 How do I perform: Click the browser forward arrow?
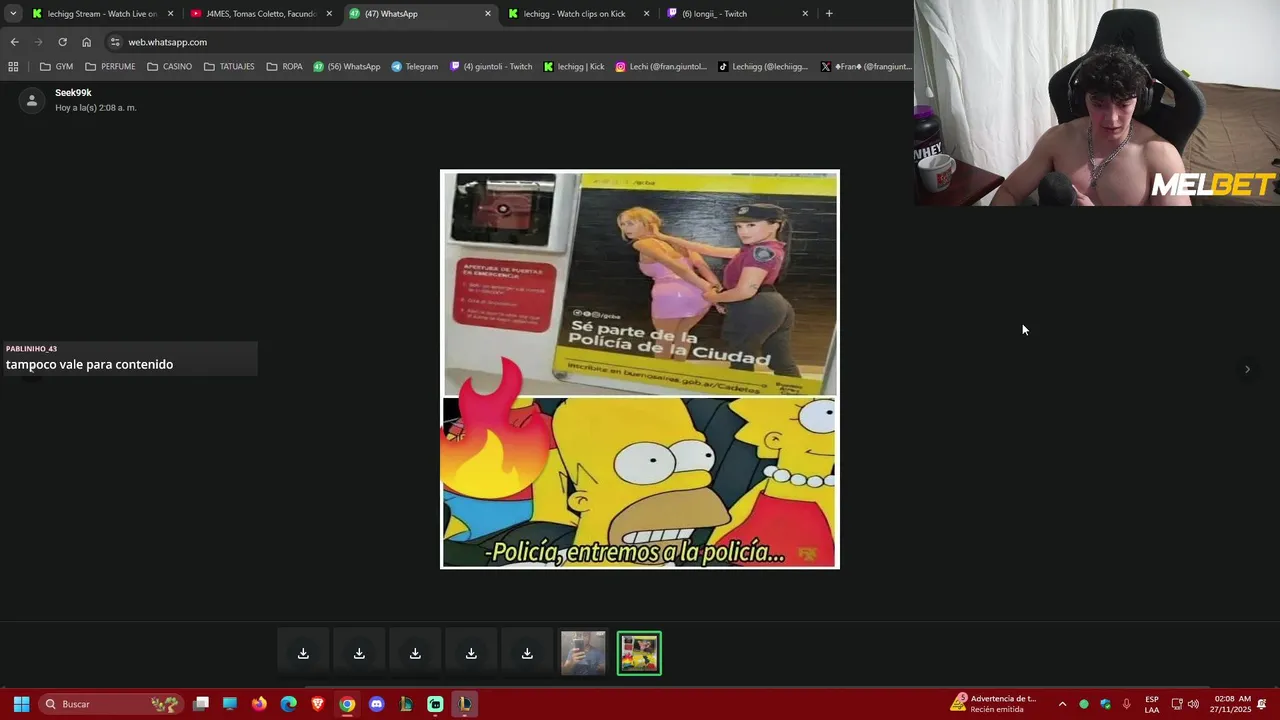(38, 42)
